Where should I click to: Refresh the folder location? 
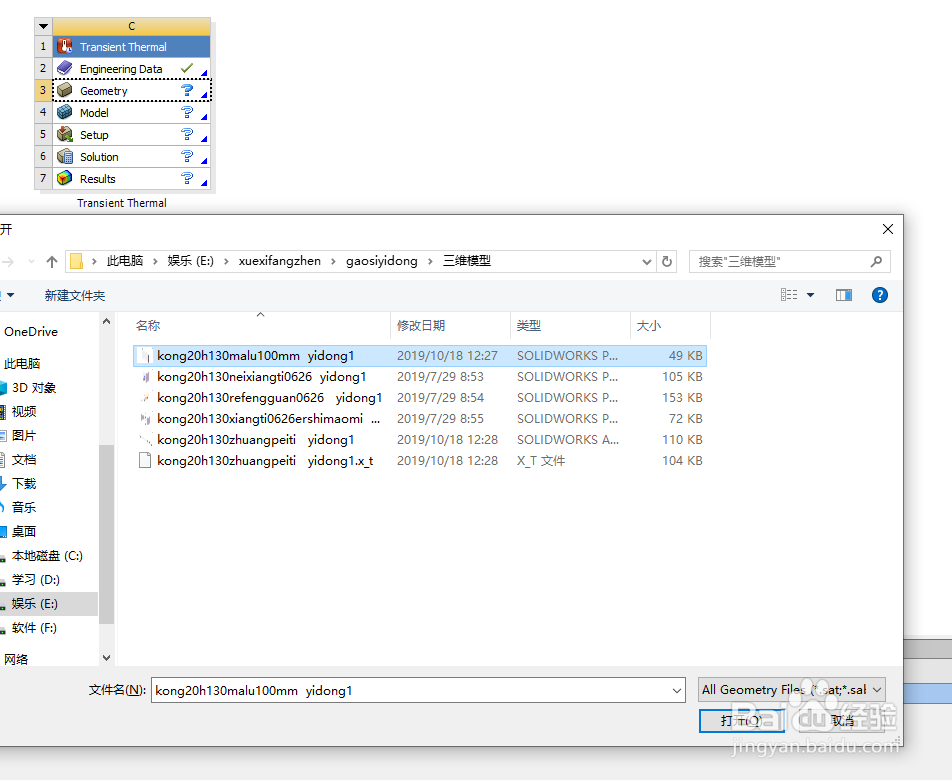tap(667, 262)
